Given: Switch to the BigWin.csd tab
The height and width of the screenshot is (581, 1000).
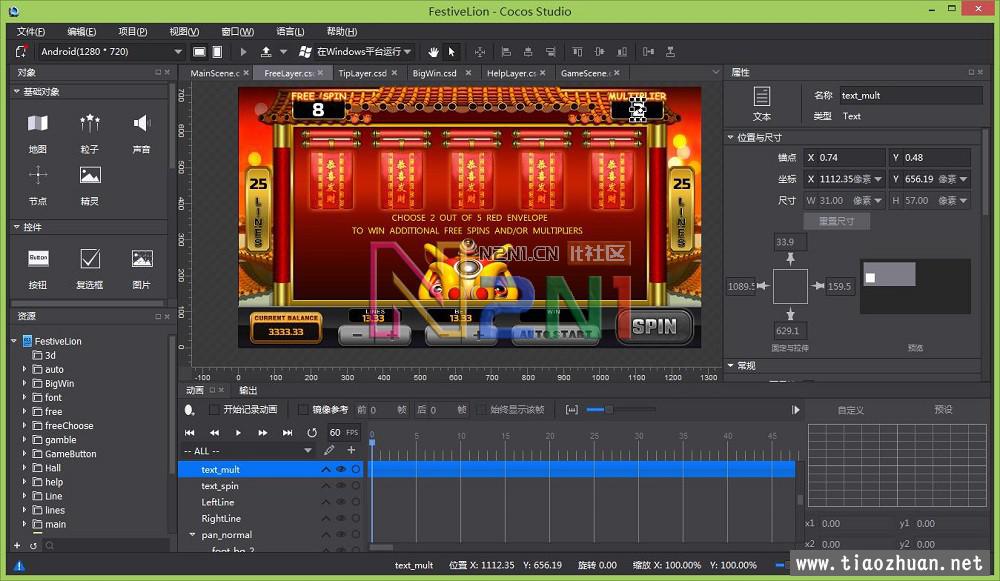Looking at the screenshot, I should pos(434,73).
